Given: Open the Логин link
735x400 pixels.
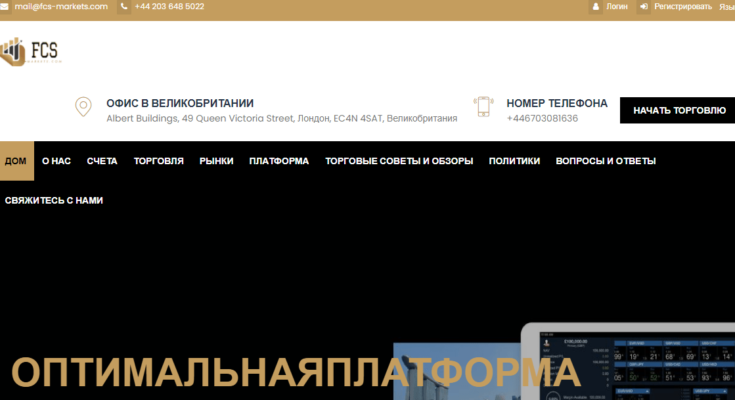Looking at the screenshot, I should pyautogui.click(x=616, y=7).
